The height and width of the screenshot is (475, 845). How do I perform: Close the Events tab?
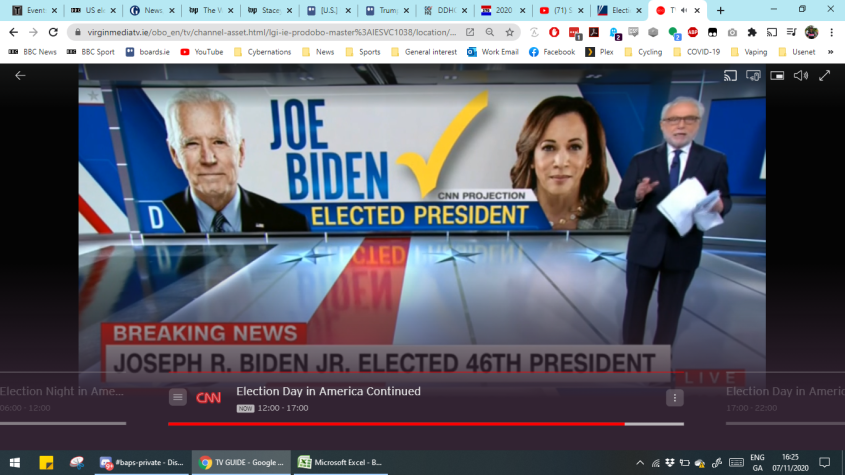point(54,10)
